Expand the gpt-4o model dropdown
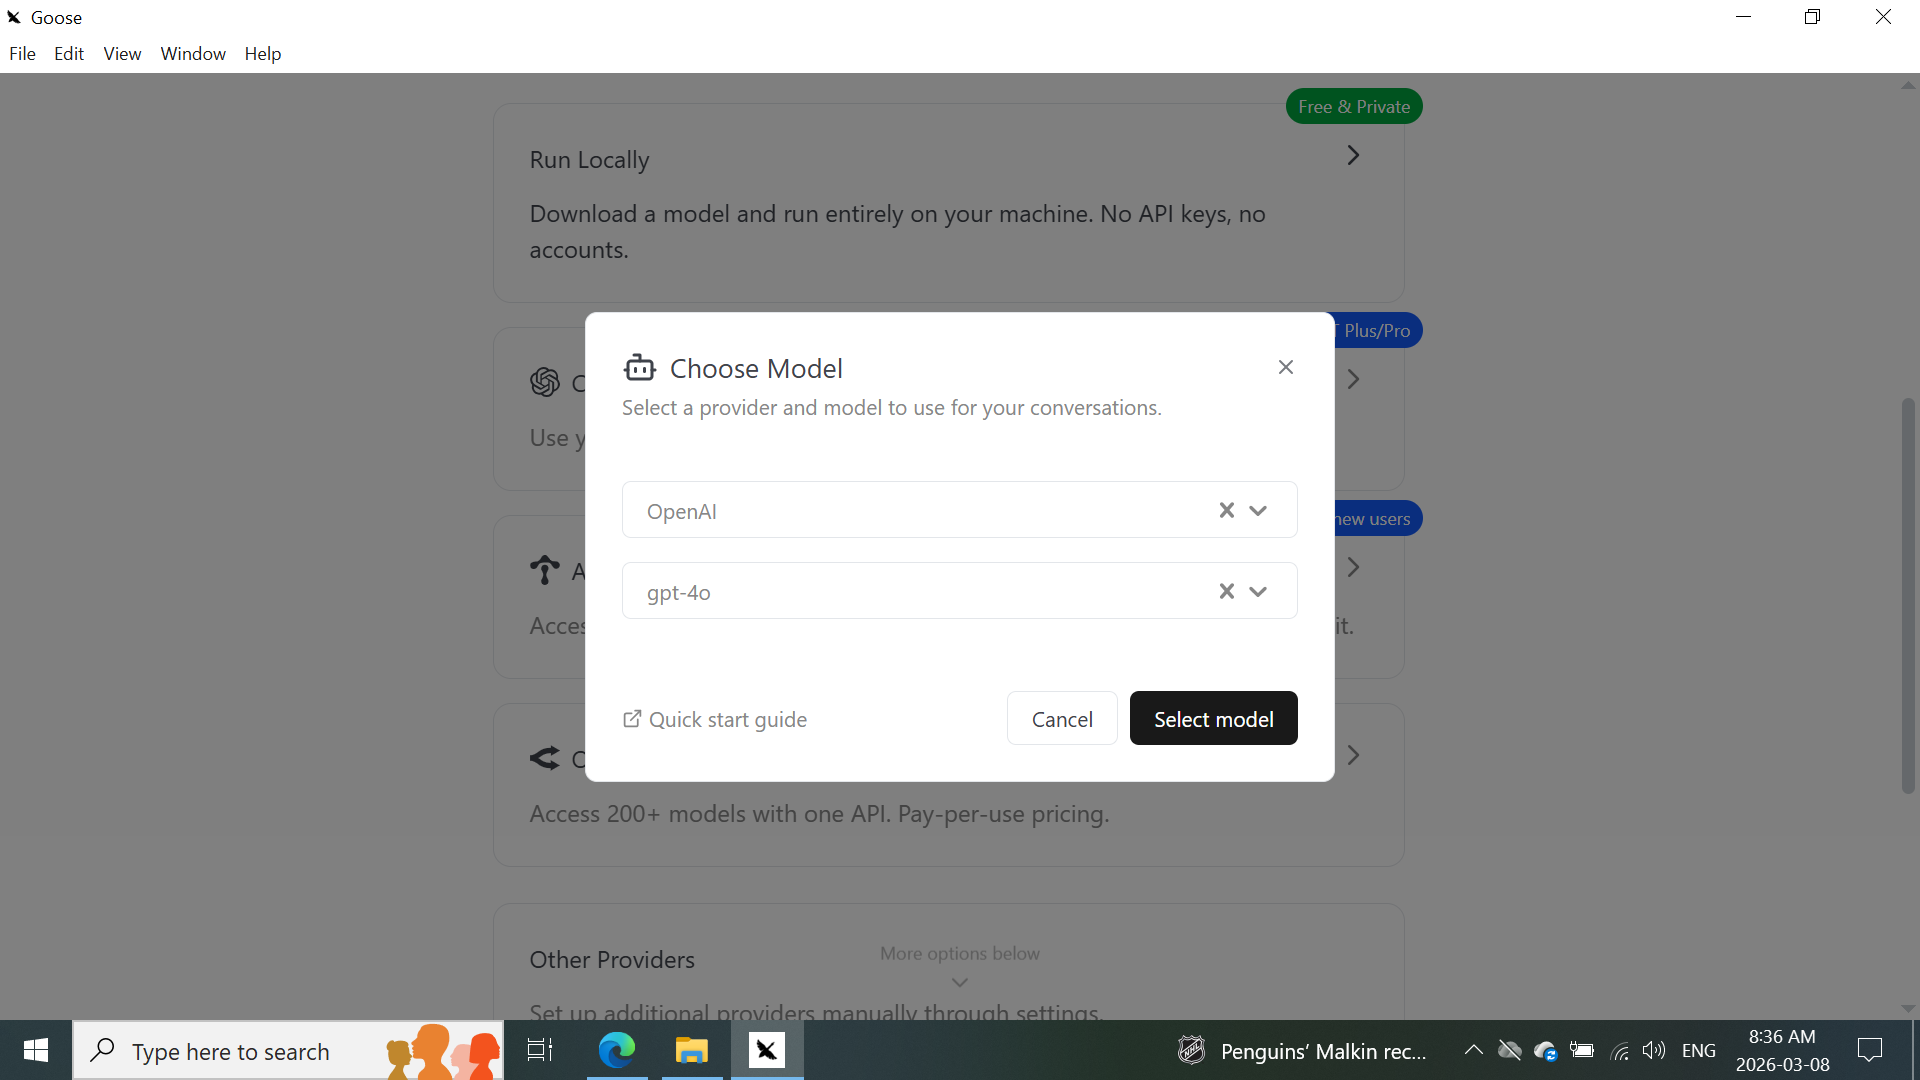The width and height of the screenshot is (1920, 1080). click(1258, 591)
